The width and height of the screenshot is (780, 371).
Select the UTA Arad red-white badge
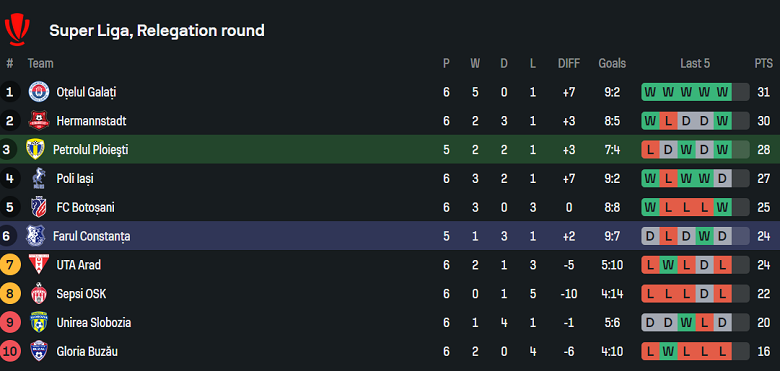[39, 265]
